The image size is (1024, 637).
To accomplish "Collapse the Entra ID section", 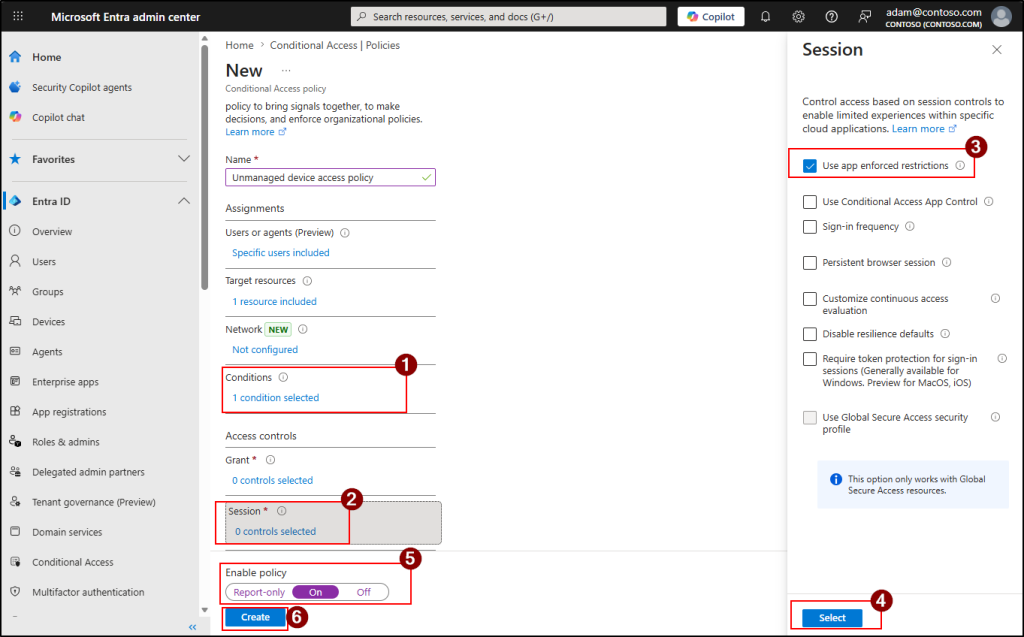I will click(x=184, y=201).
